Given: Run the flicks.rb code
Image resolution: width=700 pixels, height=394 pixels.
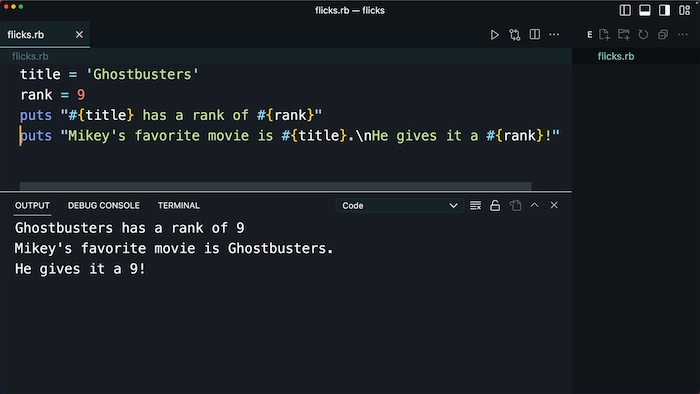Looking at the screenshot, I should [x=494, y=35].
